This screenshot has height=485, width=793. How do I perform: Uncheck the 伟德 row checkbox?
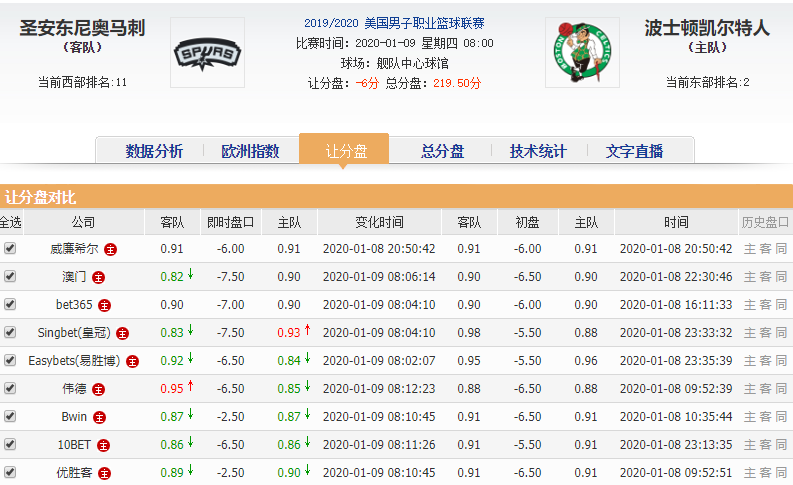pos(10,388)
